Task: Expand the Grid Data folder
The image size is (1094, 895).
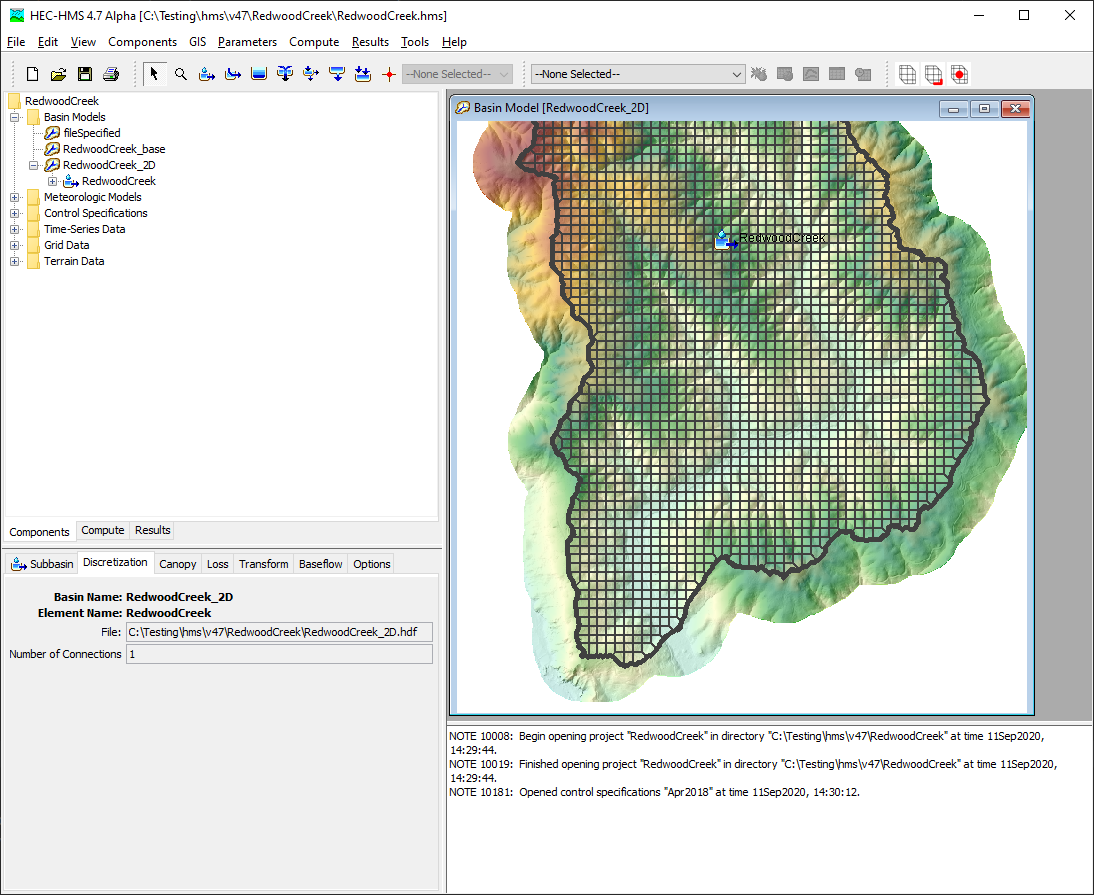Action: [x=14, y=246]
